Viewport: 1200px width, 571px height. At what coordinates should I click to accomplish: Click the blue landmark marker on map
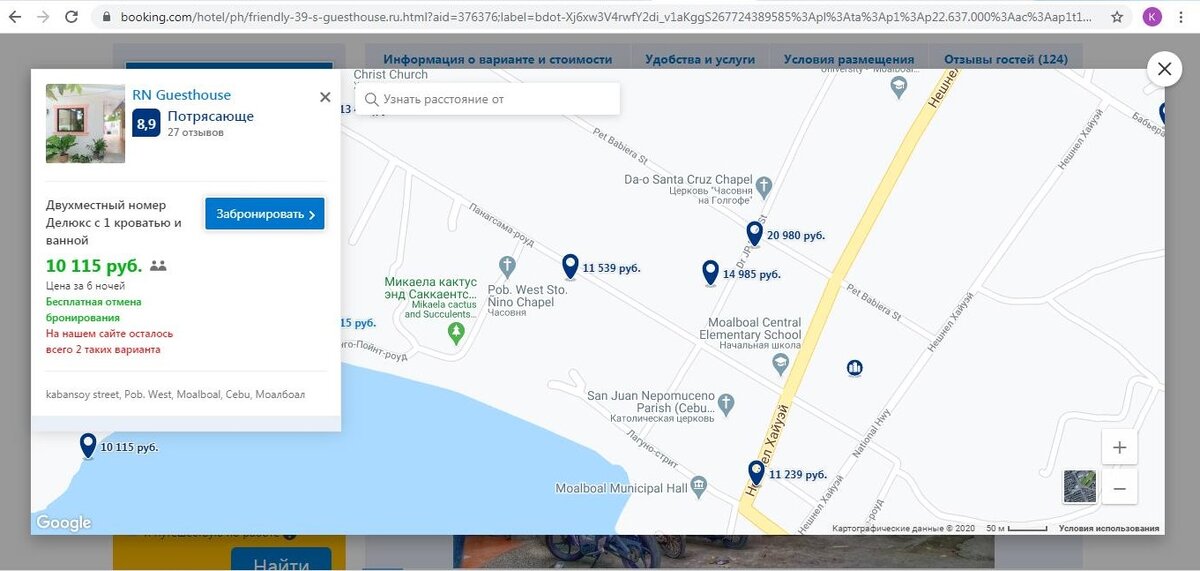pos(854,368)
